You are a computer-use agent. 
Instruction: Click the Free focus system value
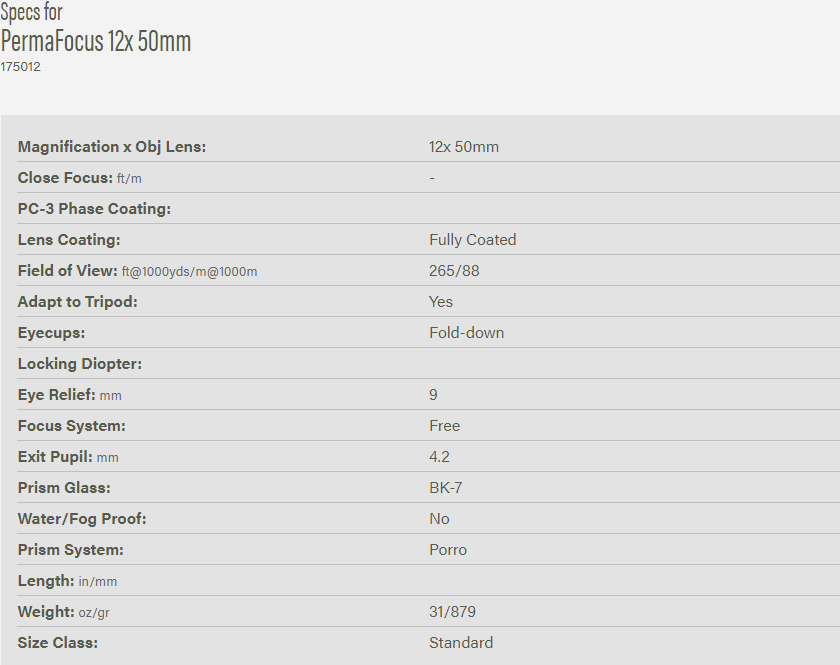click(x=445, y=426)
